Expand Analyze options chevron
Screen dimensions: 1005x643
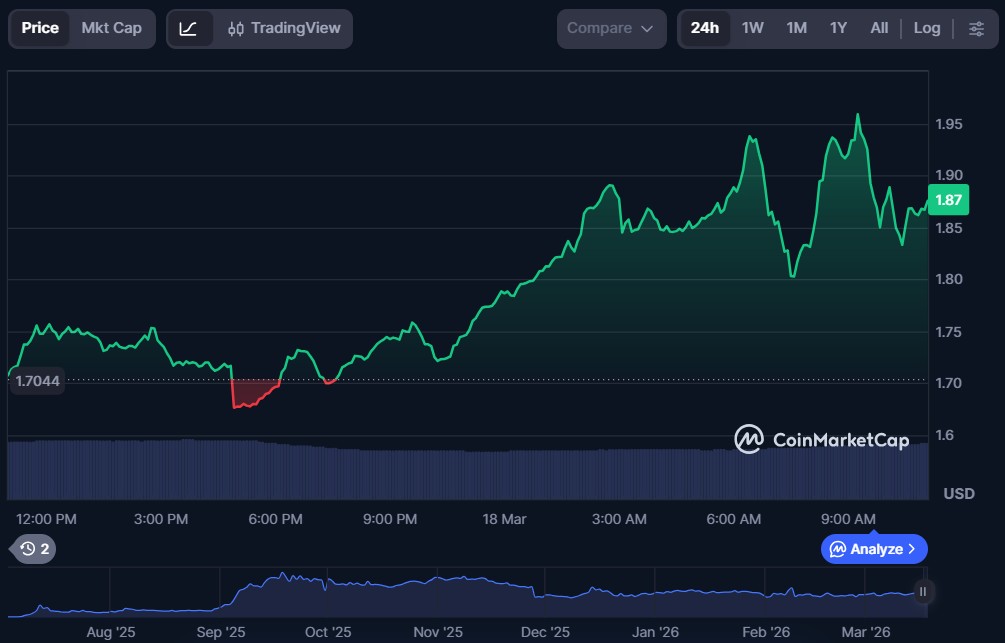coord(911,549)
